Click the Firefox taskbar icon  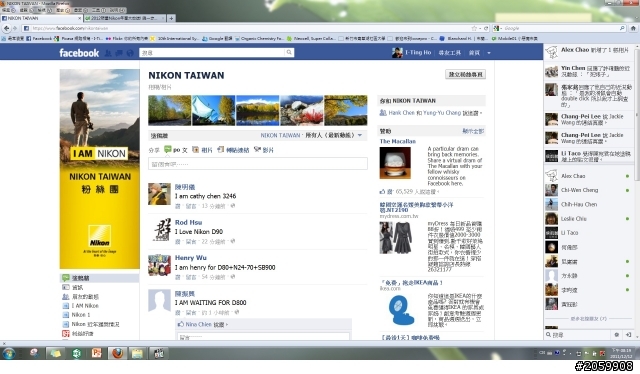pos(117,353)
